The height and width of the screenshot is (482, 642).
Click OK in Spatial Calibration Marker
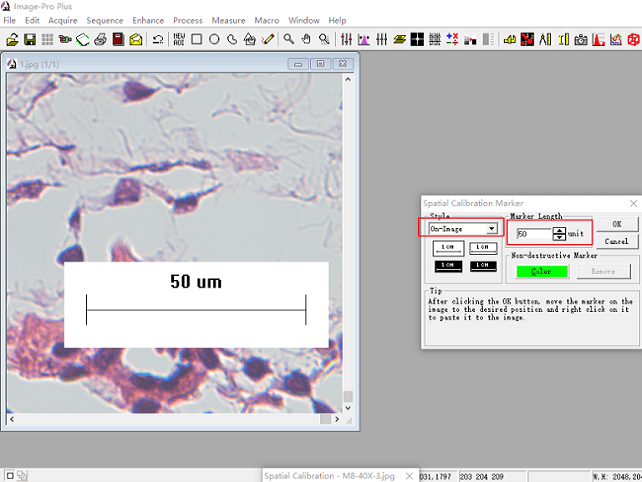pos(617,224)
